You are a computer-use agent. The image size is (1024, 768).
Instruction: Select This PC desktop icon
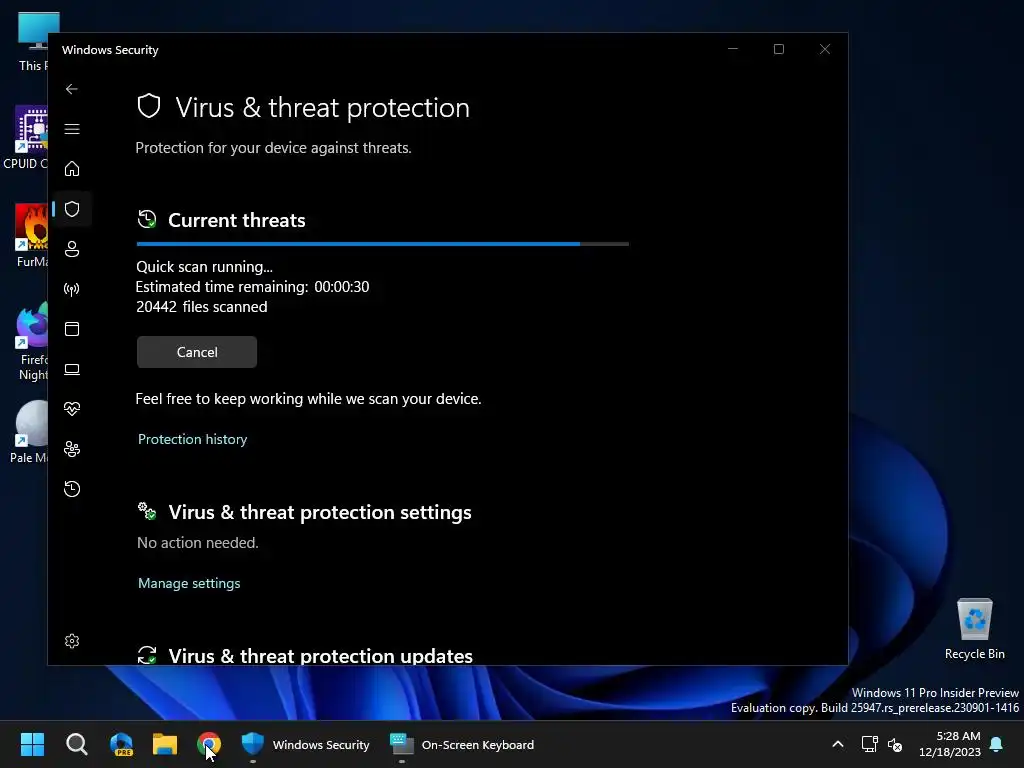click(x=34, y=42)
